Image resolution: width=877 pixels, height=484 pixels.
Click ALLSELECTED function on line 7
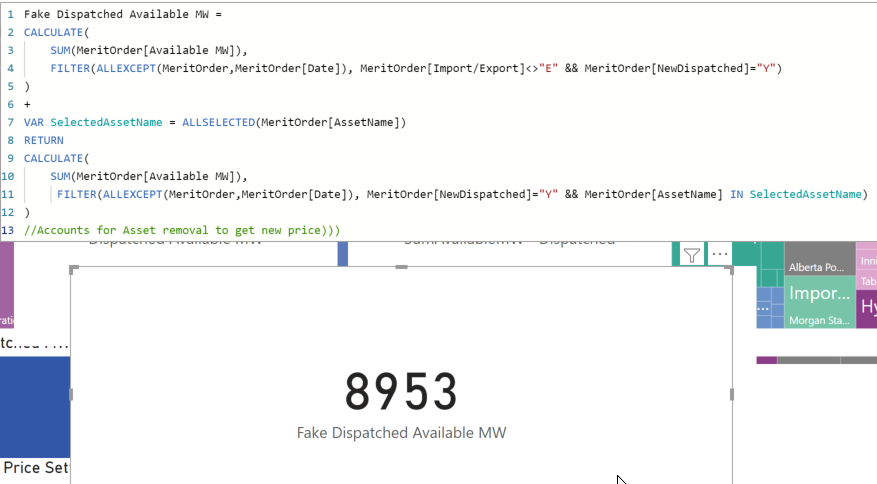point(218,122)
